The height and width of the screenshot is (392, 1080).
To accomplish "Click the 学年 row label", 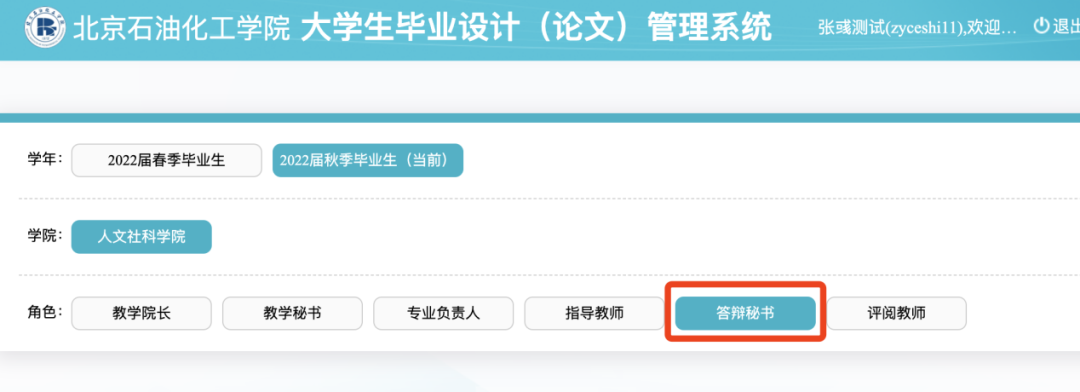I will click(x=45, y=159).
